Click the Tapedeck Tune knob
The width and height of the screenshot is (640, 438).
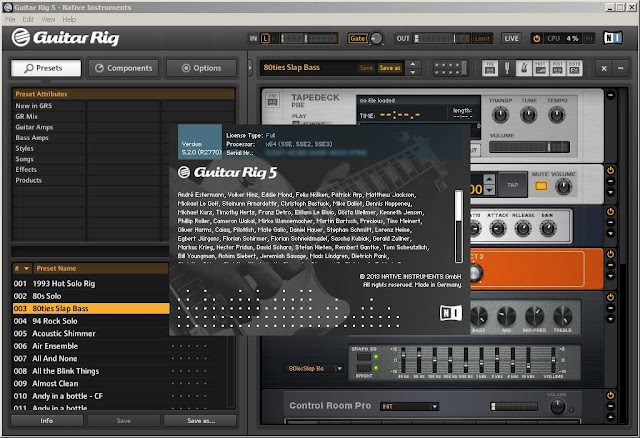(529, 115)
